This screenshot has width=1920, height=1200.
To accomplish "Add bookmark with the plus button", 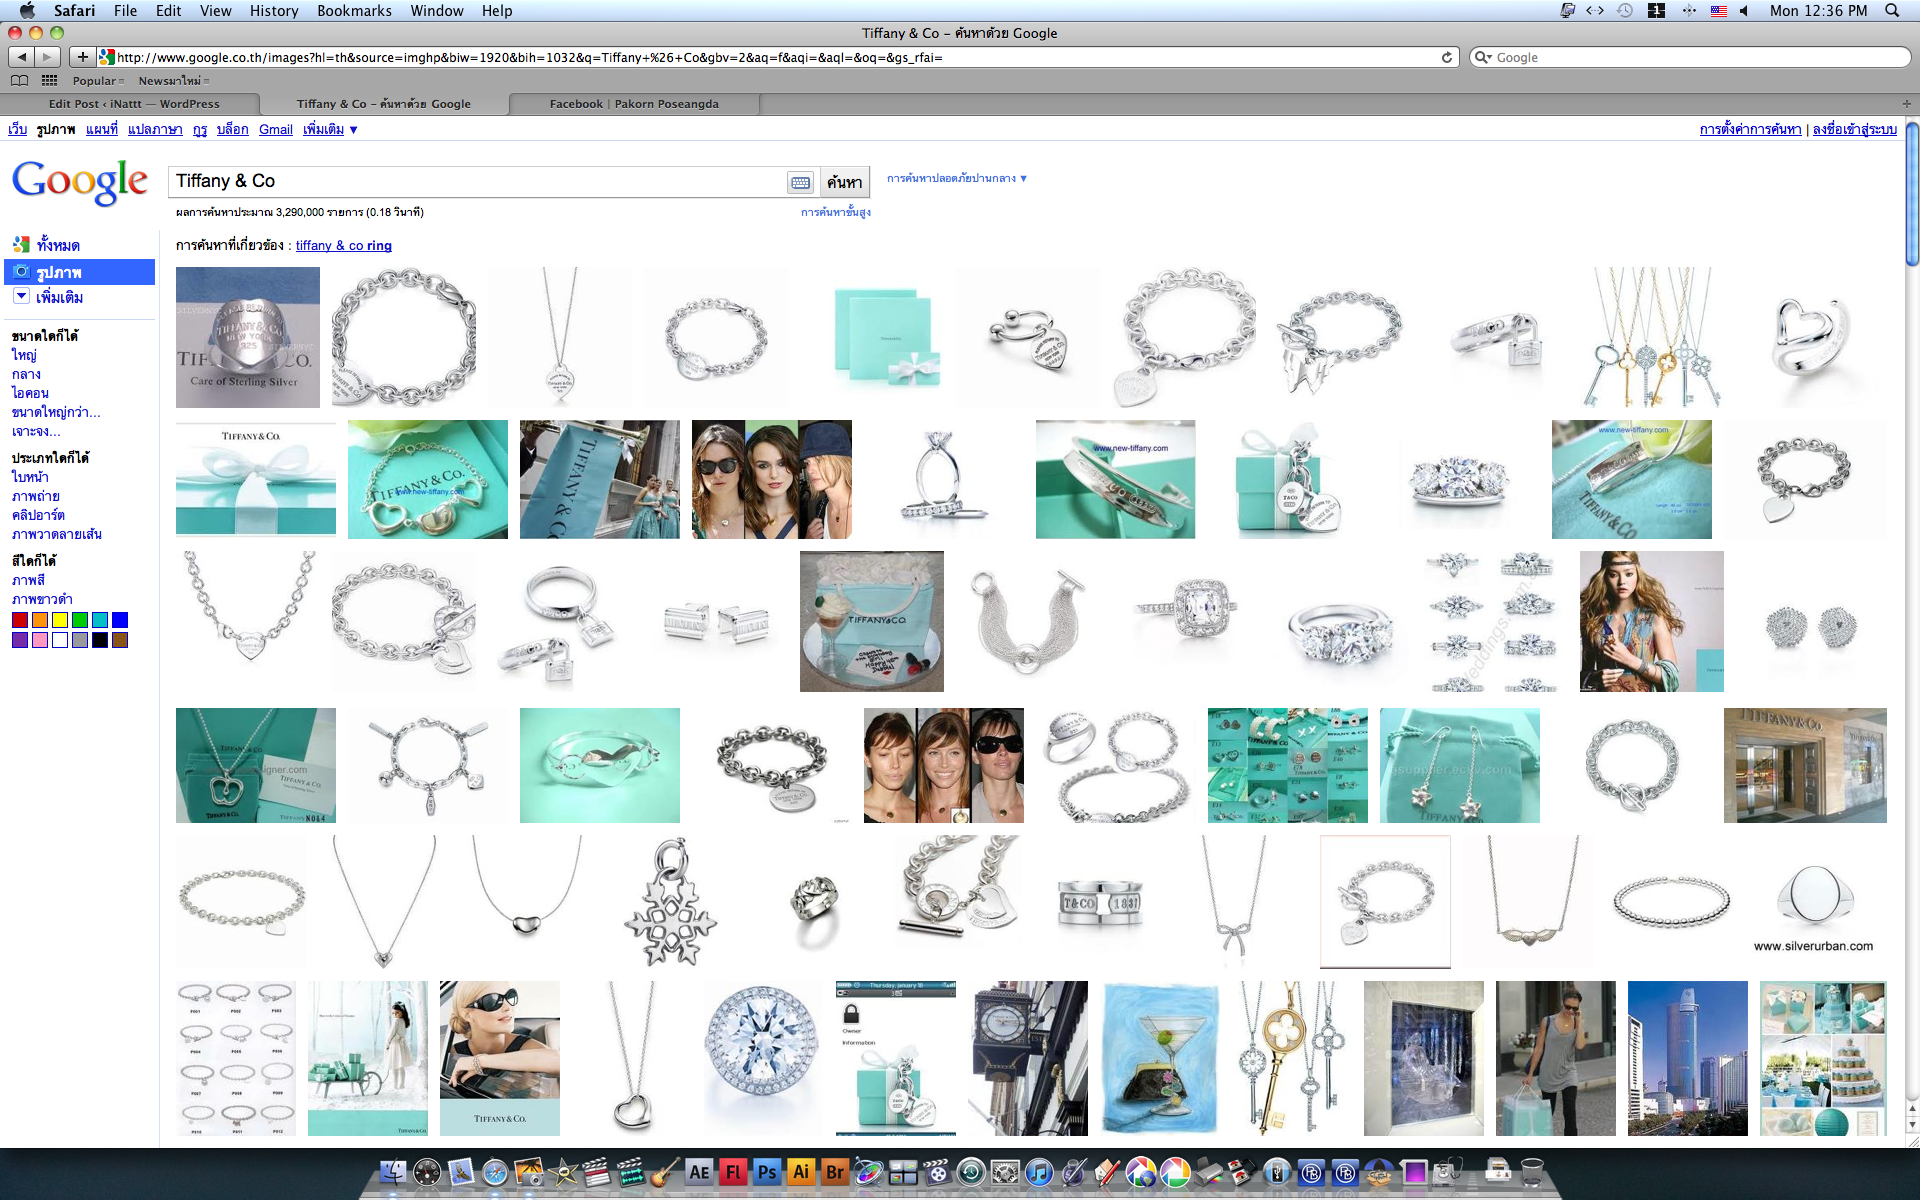I will tap(83, 57).
